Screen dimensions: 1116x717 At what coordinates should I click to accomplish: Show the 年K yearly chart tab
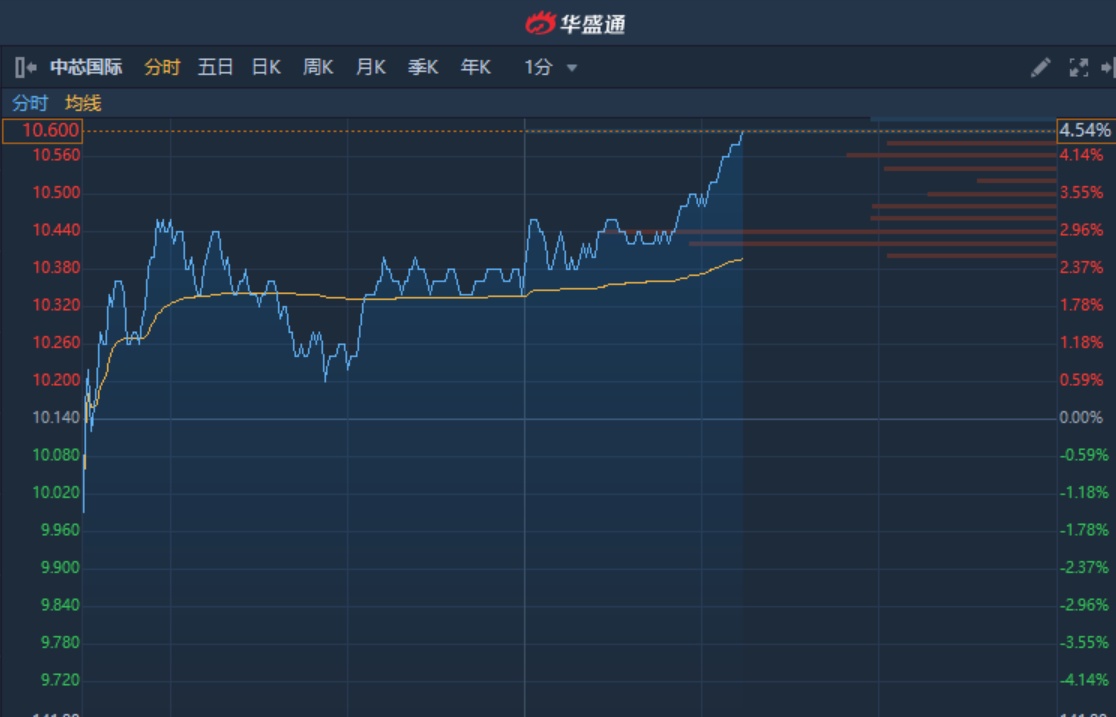click(x=475, y=68)
